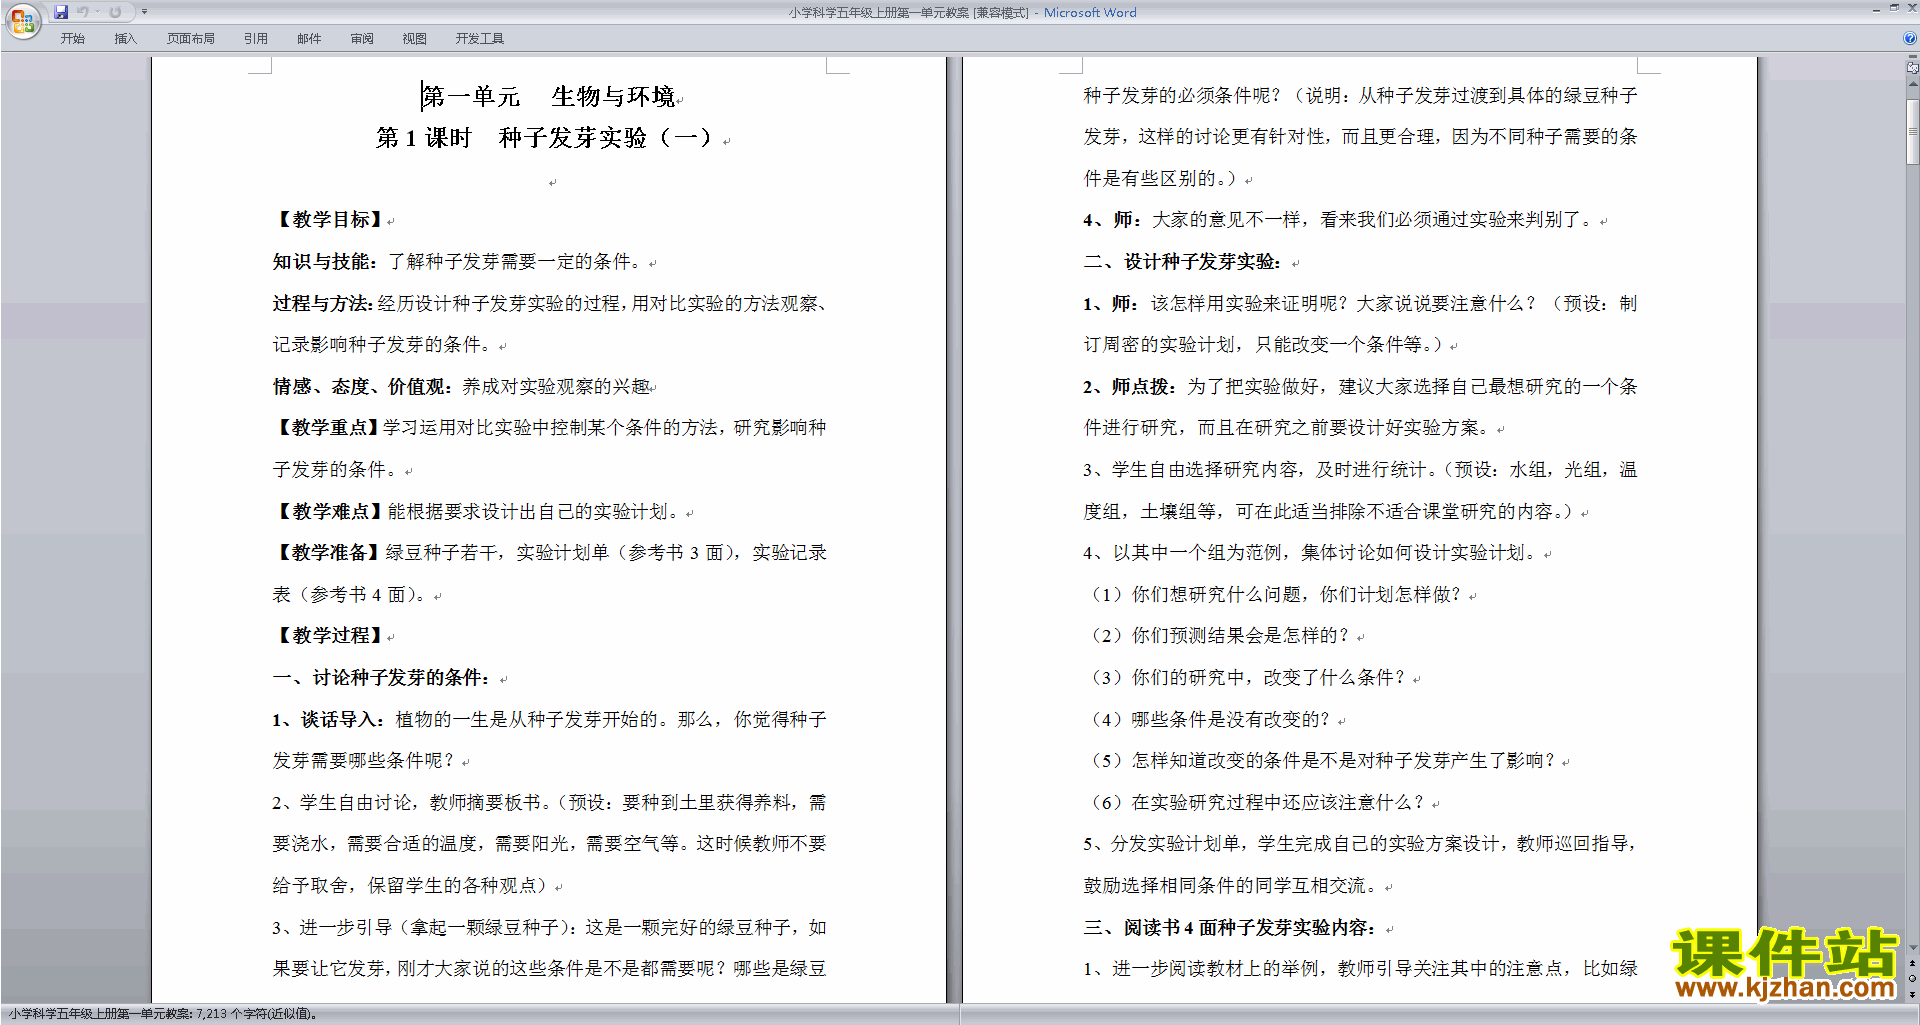Click the title 第一单元 生物与环境
This screenshot has height=1025, width=1920.
(548, 97)
